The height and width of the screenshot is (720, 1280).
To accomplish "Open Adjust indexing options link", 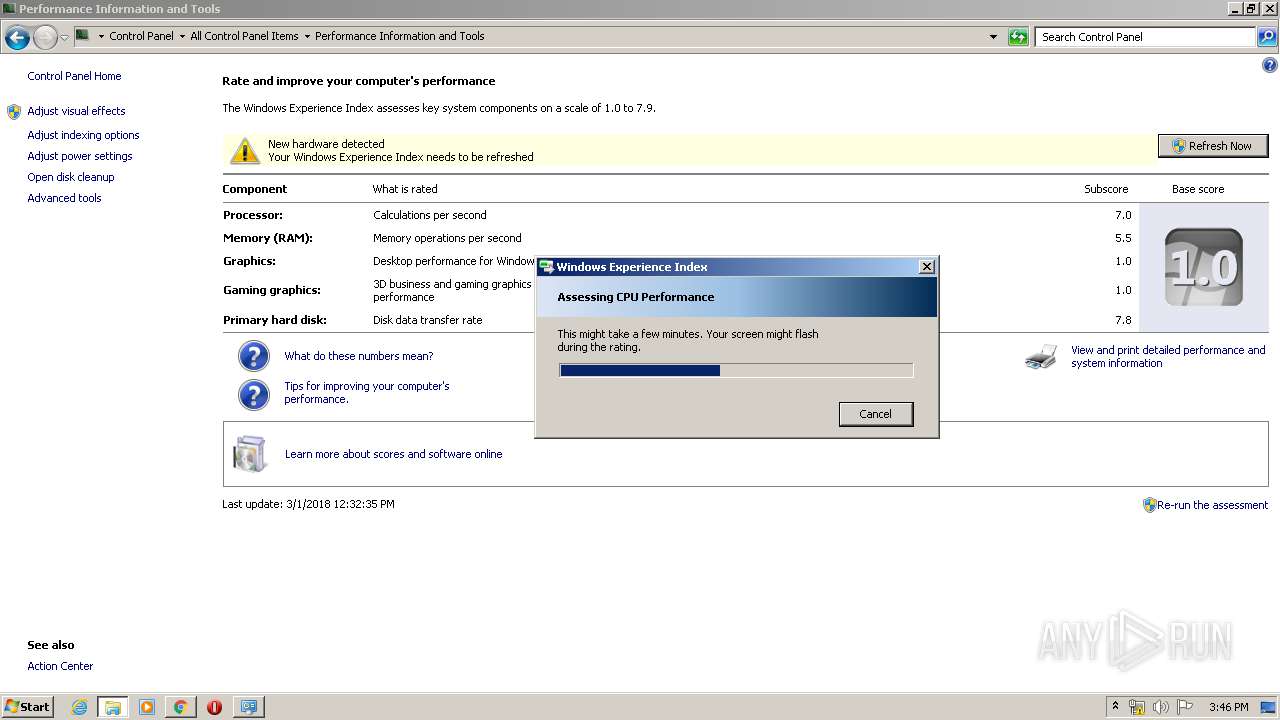I will [x=83, y=135].
